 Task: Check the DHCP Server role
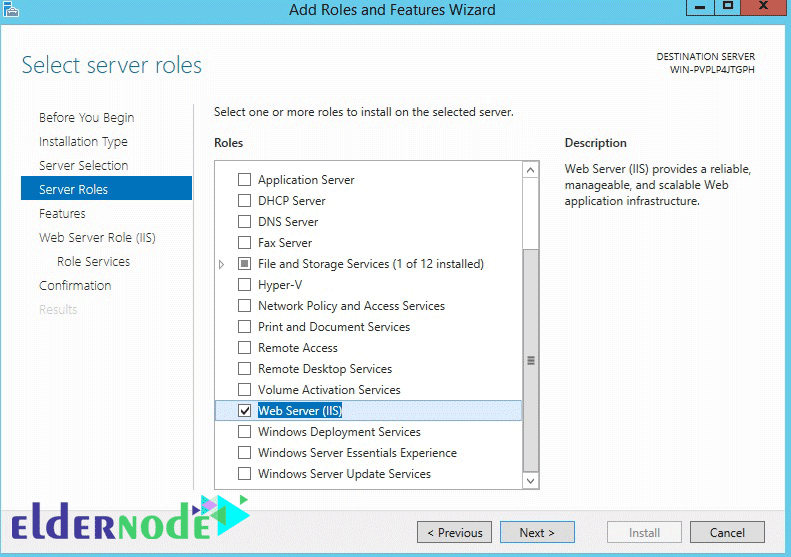tap(244, 201)
